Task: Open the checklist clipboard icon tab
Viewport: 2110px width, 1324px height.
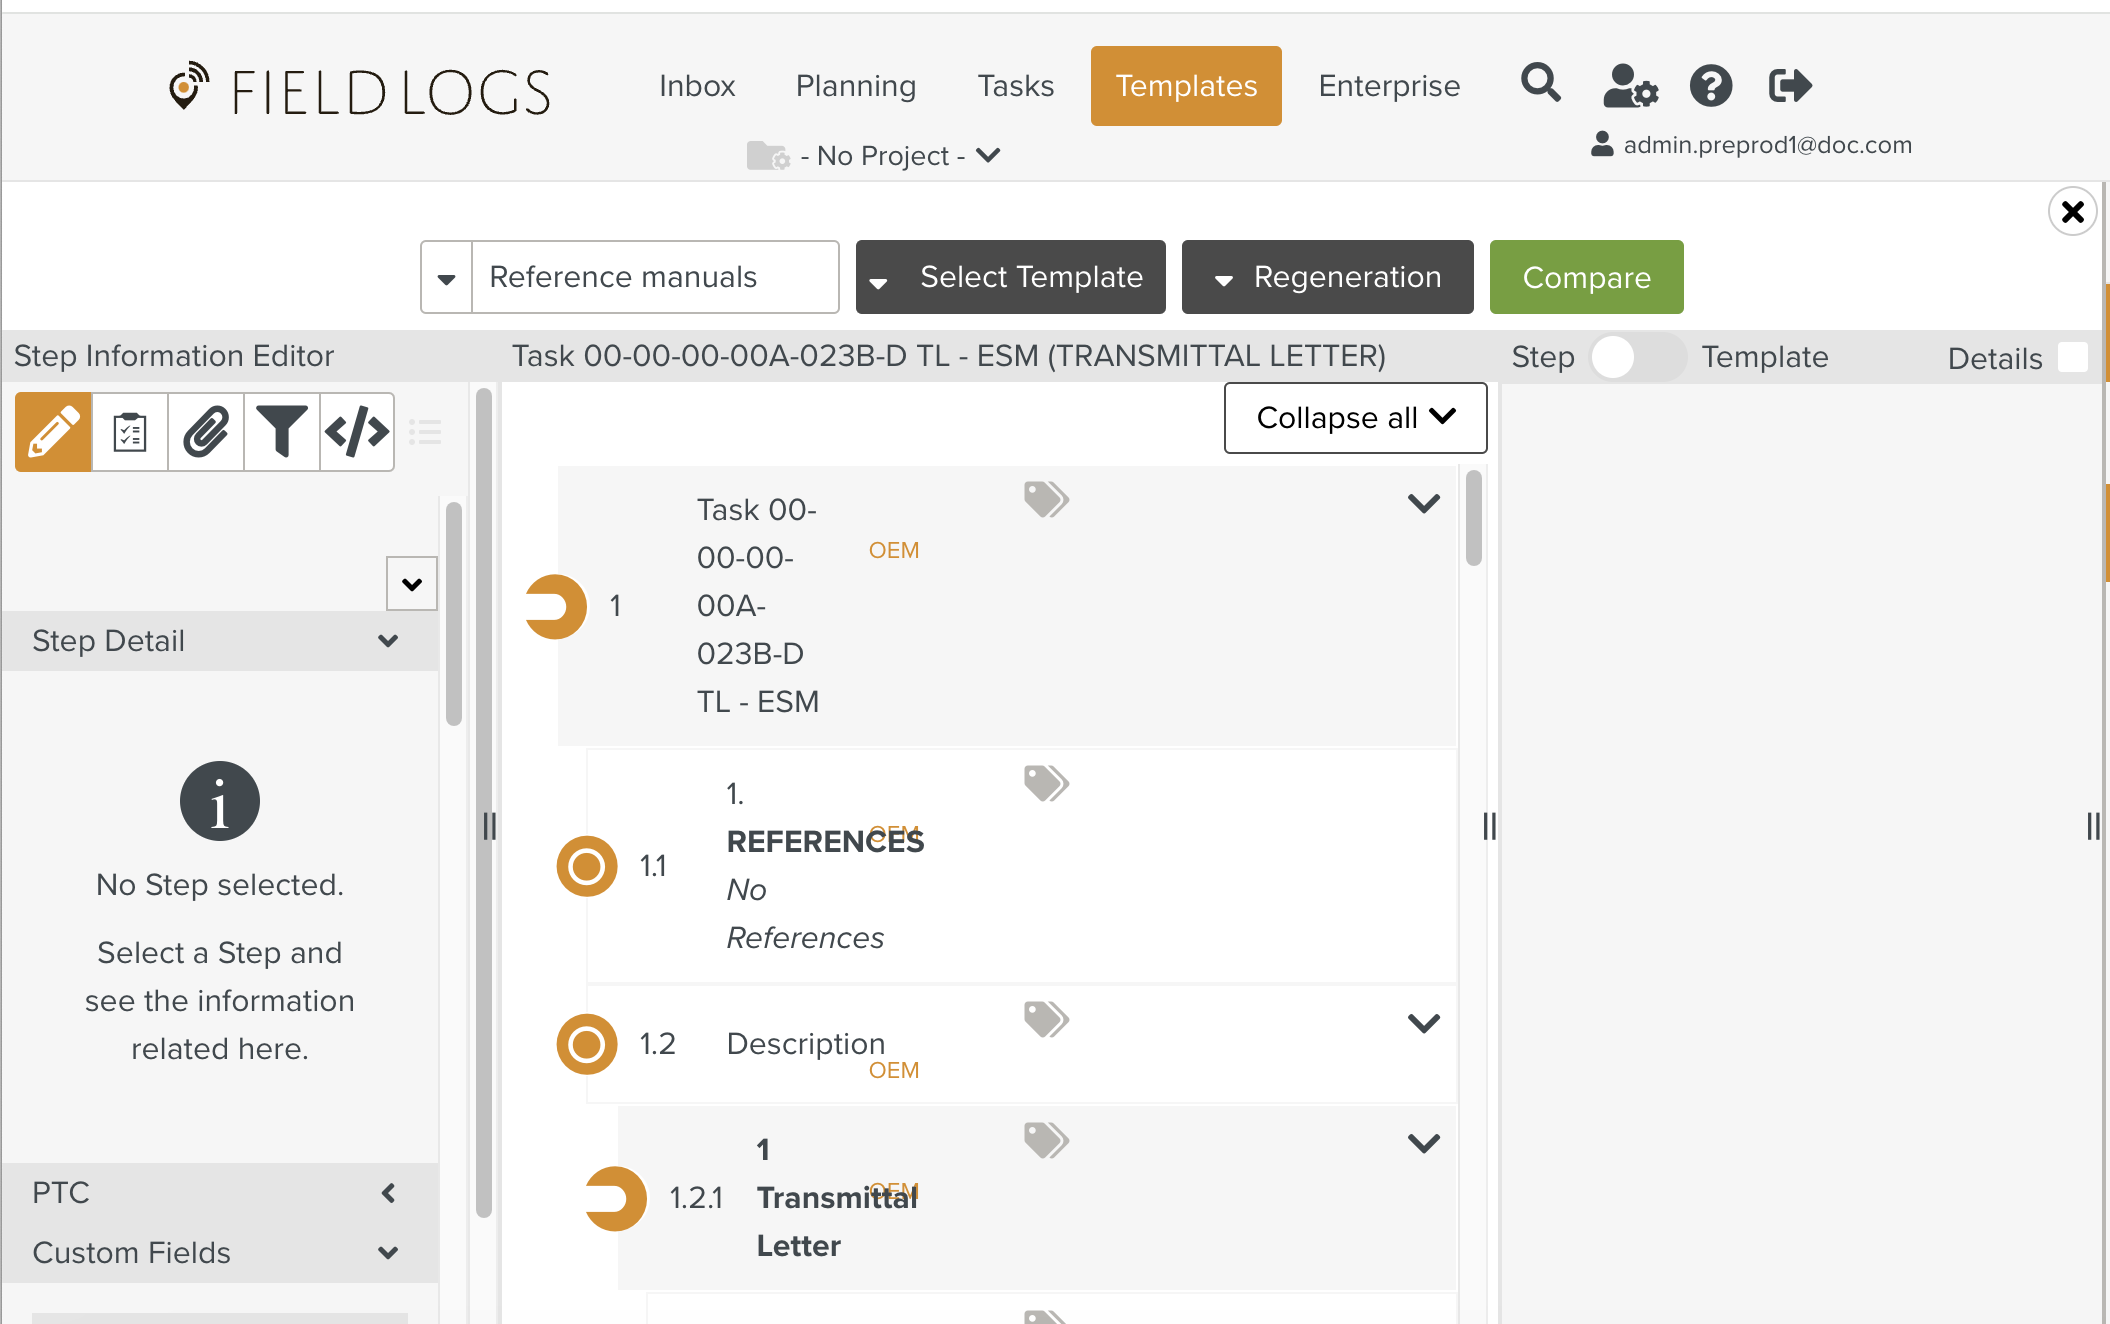Action: coord(130,432)
